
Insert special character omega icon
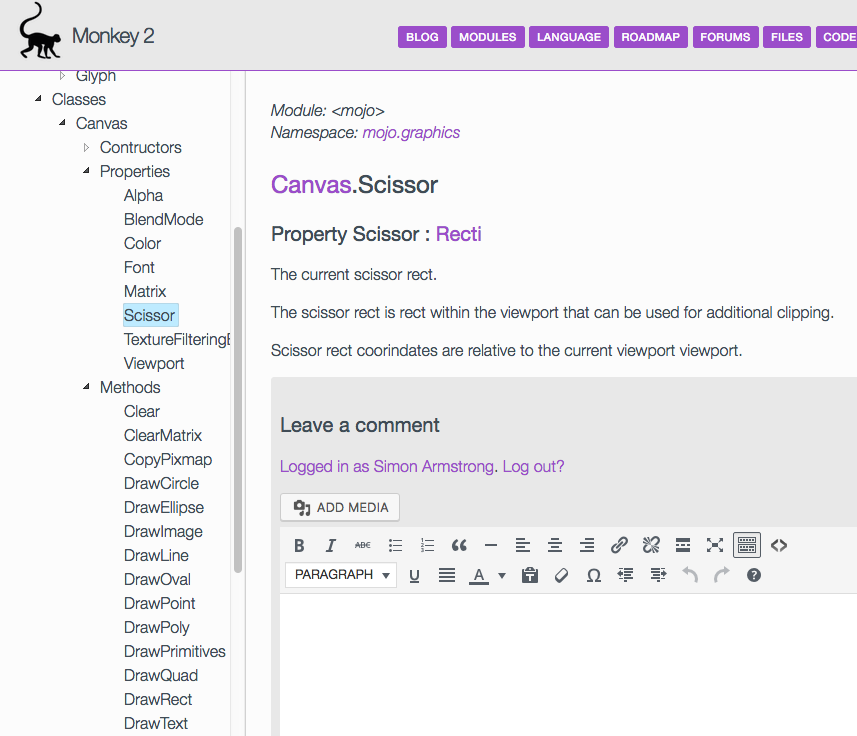593,575
